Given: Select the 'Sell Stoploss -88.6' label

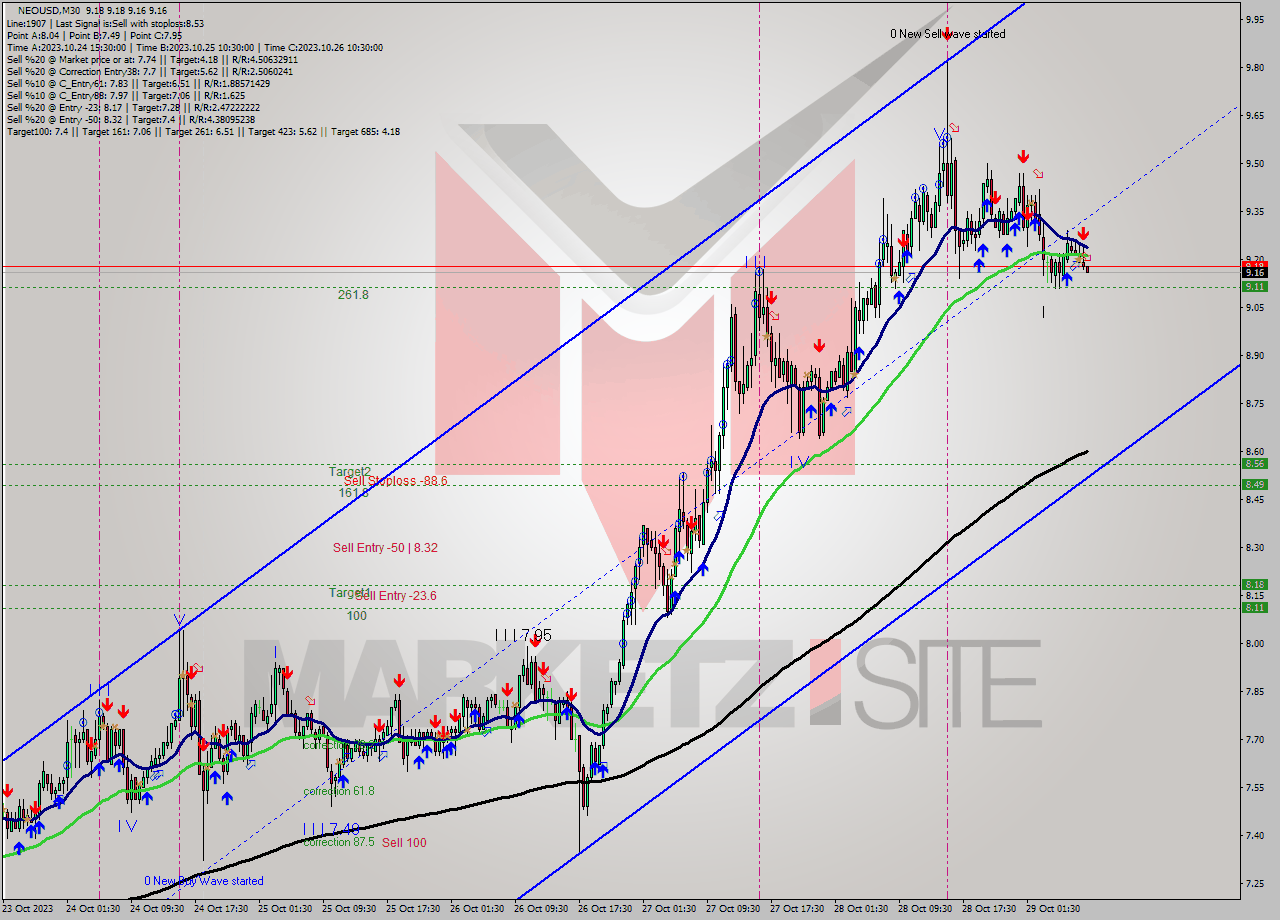Looking at the screenshot, I should 395,481.
